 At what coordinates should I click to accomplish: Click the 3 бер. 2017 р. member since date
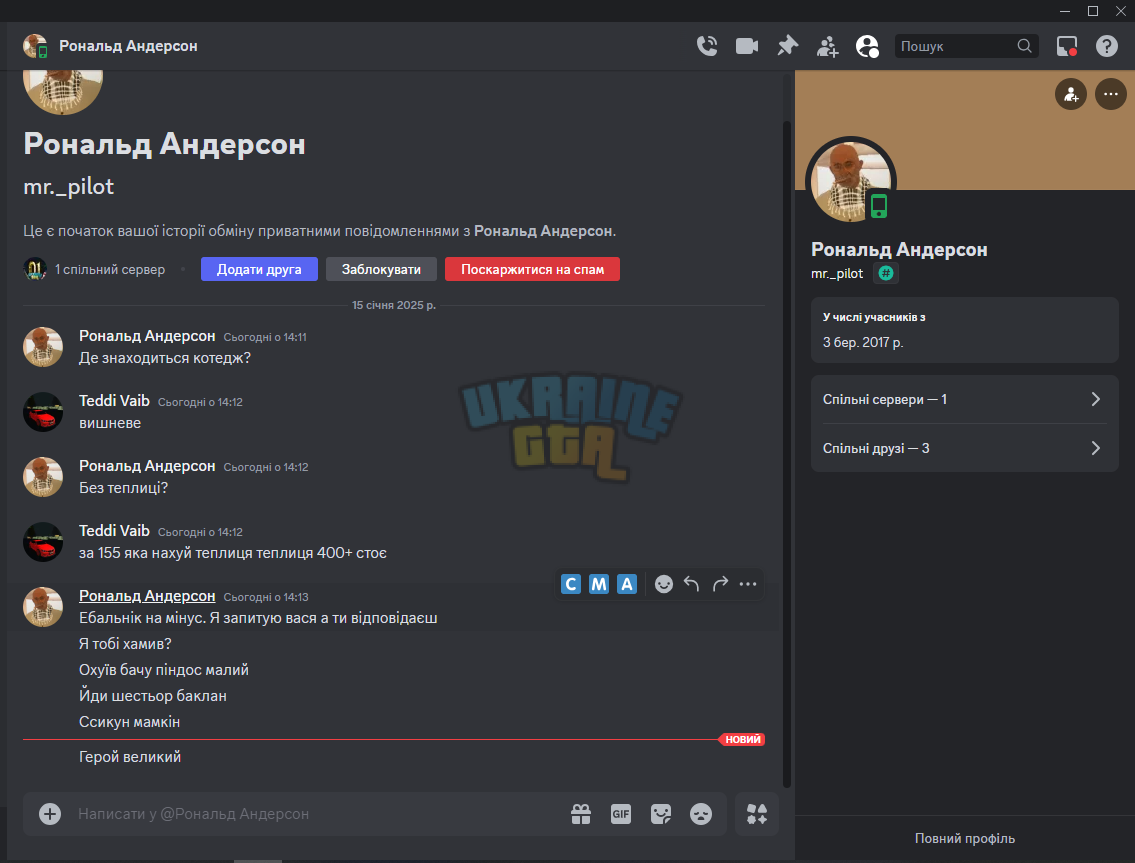[x=863, y=342]
